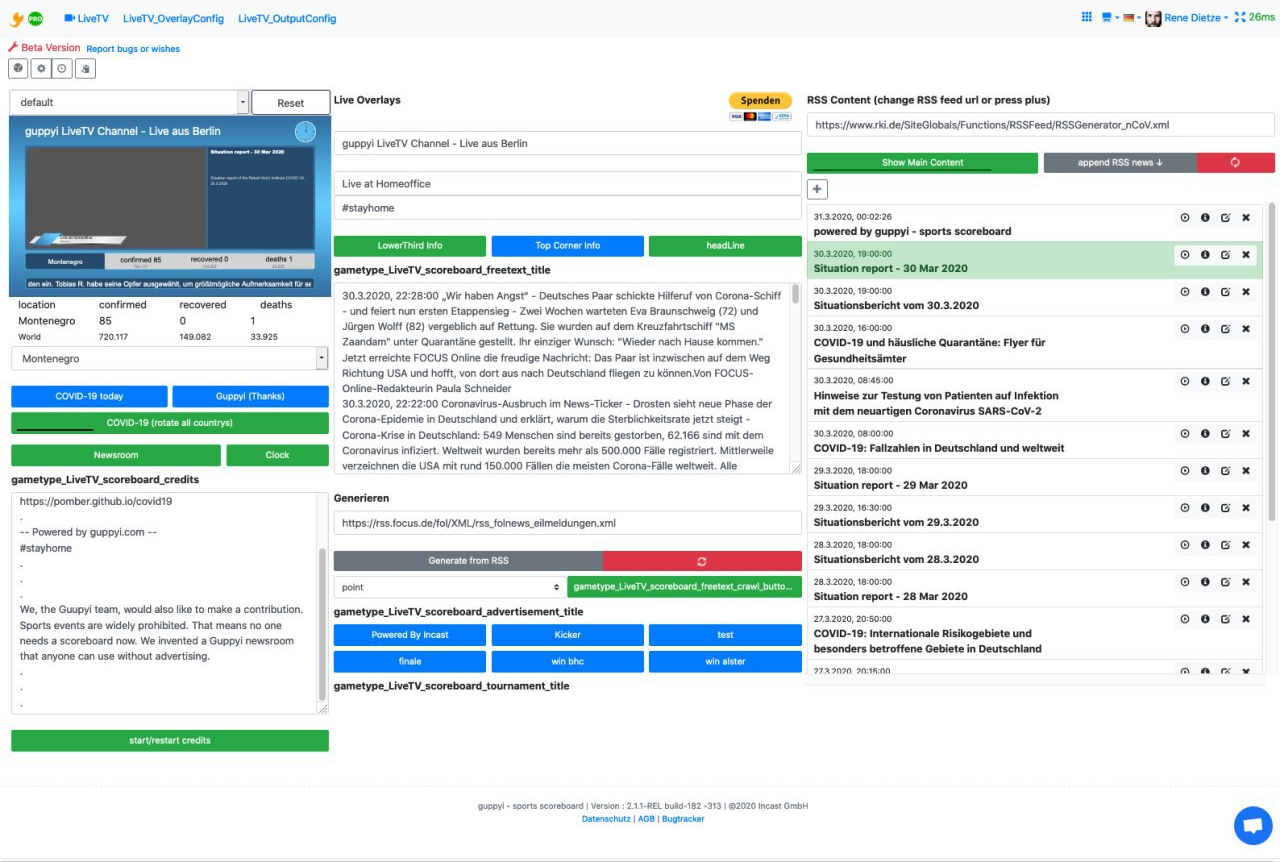Show info for 'Situation report - 30 Mar 2020'

click(1205, 254)
